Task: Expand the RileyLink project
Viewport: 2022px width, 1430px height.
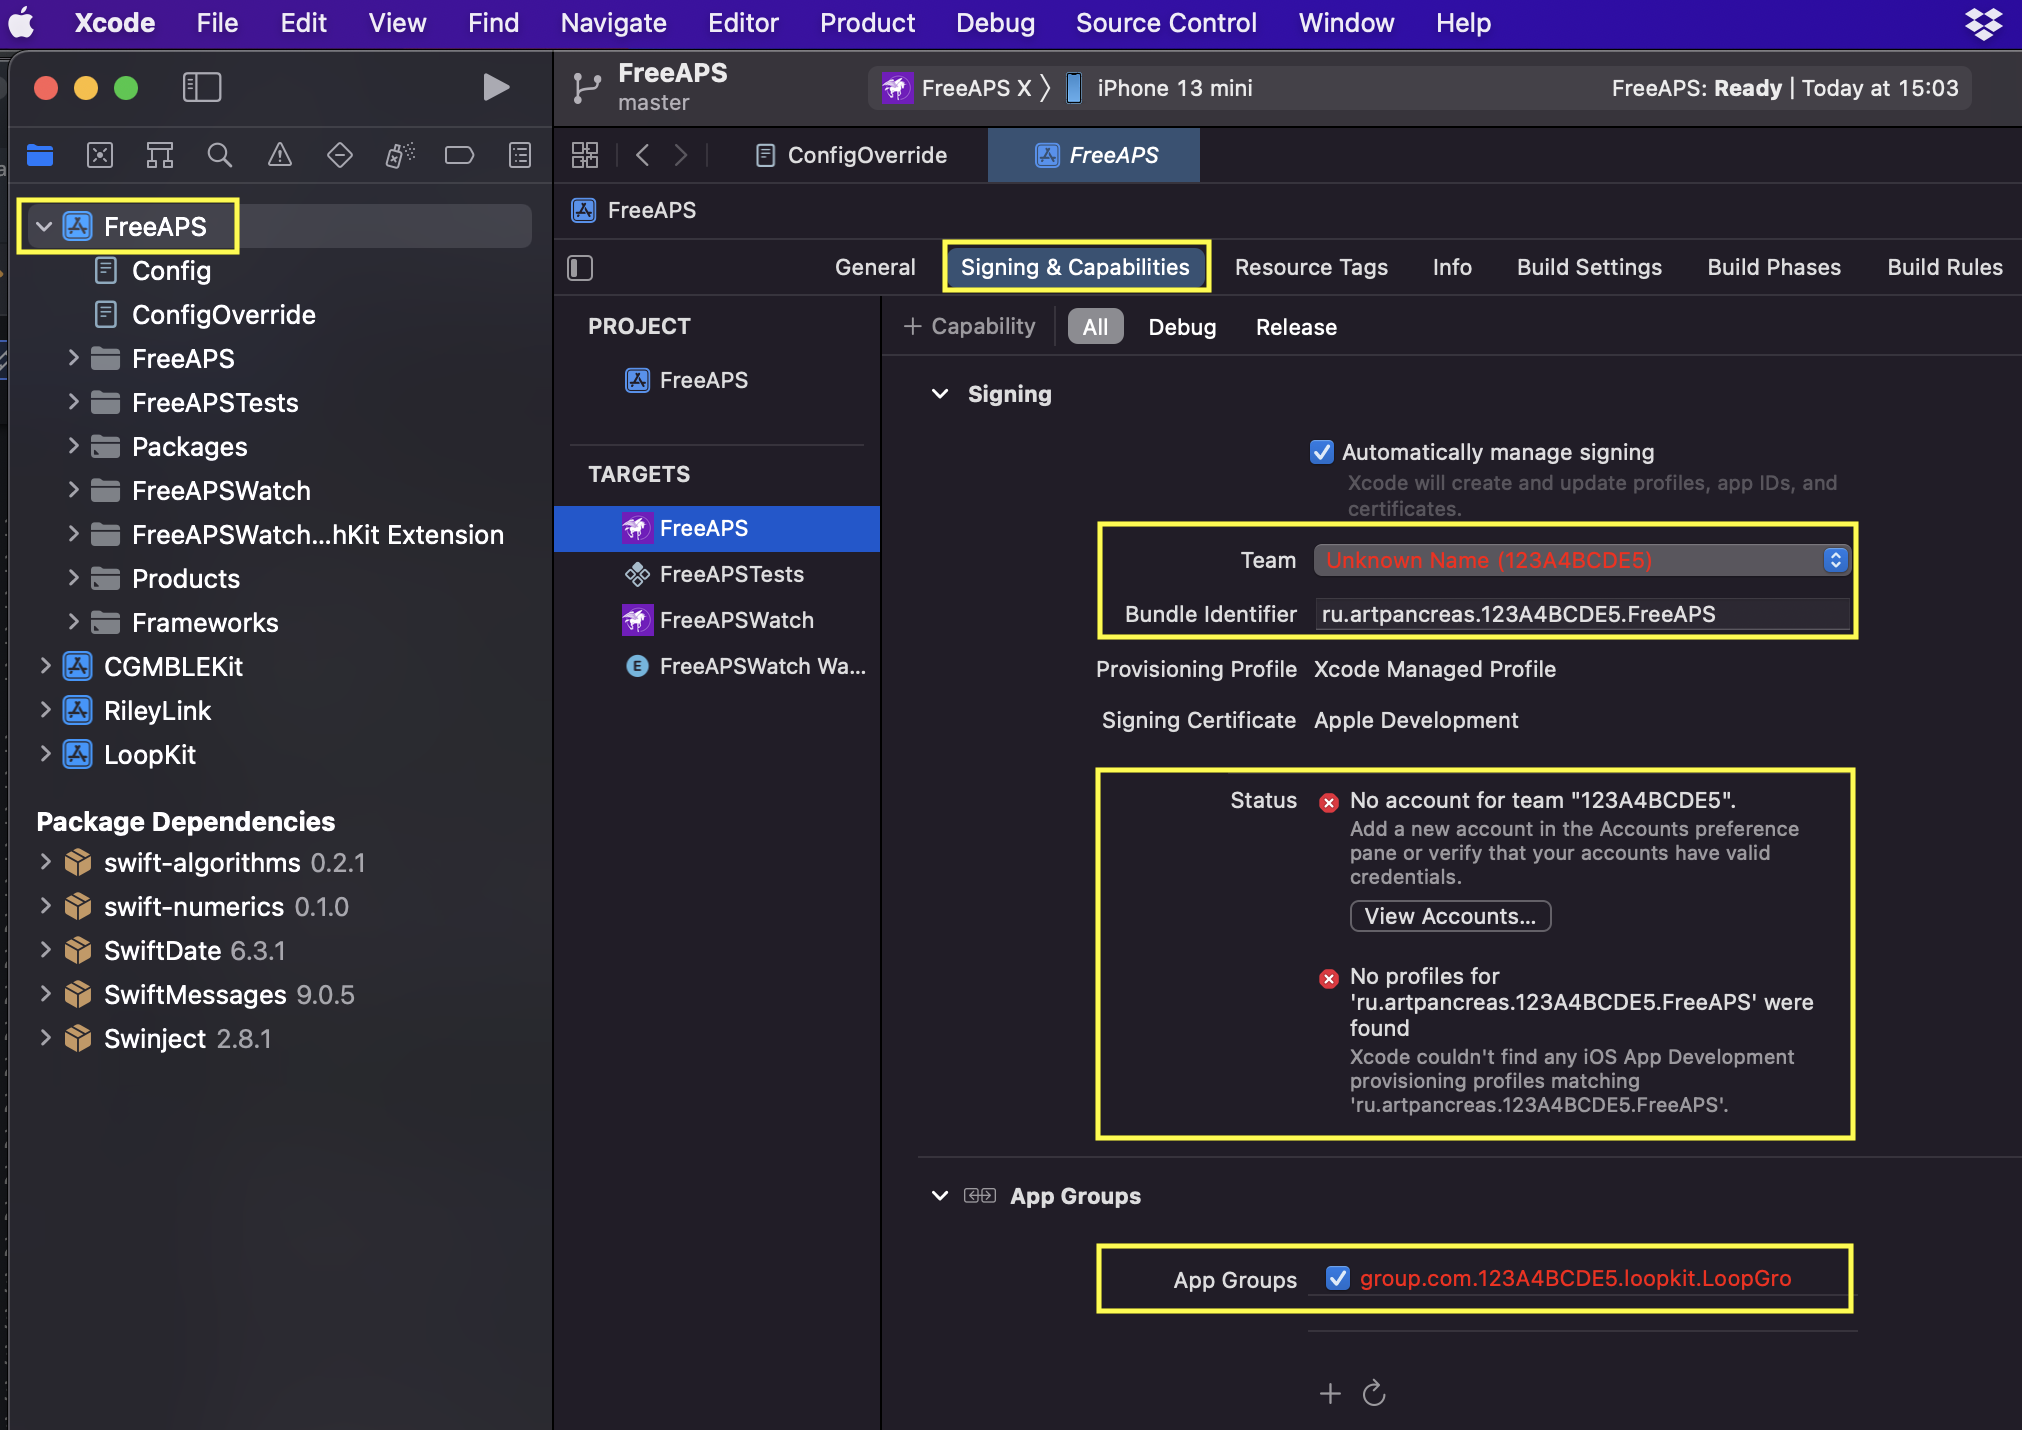Action: (45, 710)
